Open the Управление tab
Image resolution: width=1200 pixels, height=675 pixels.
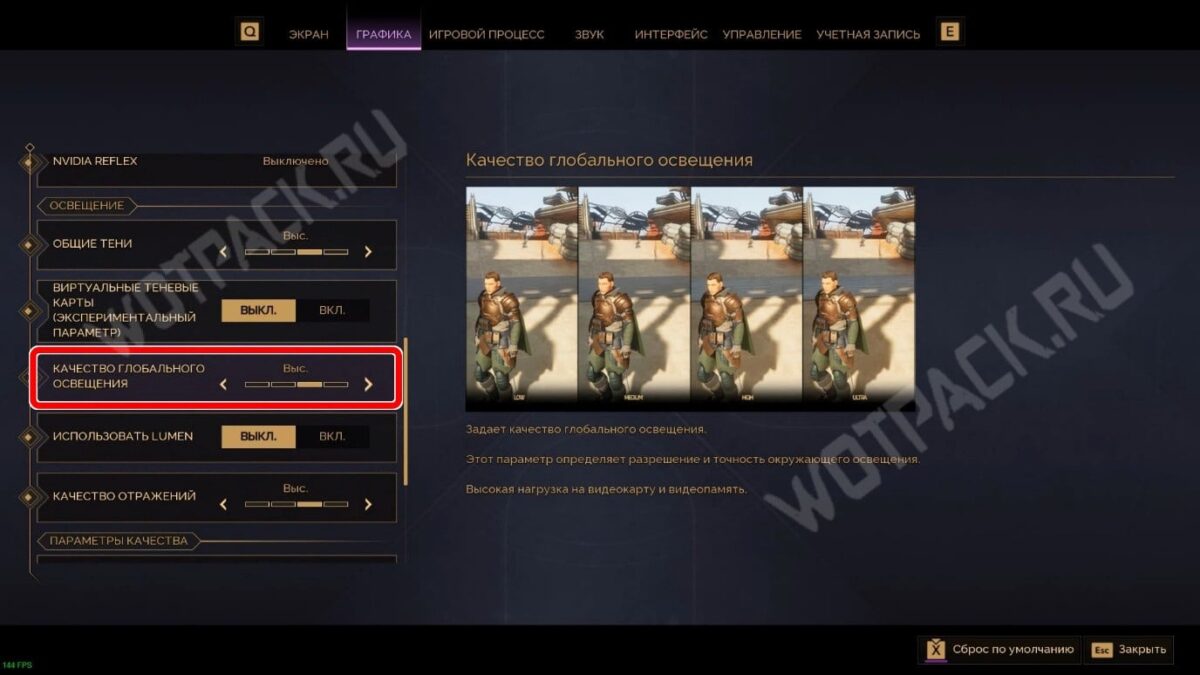[x=762, y=34]
